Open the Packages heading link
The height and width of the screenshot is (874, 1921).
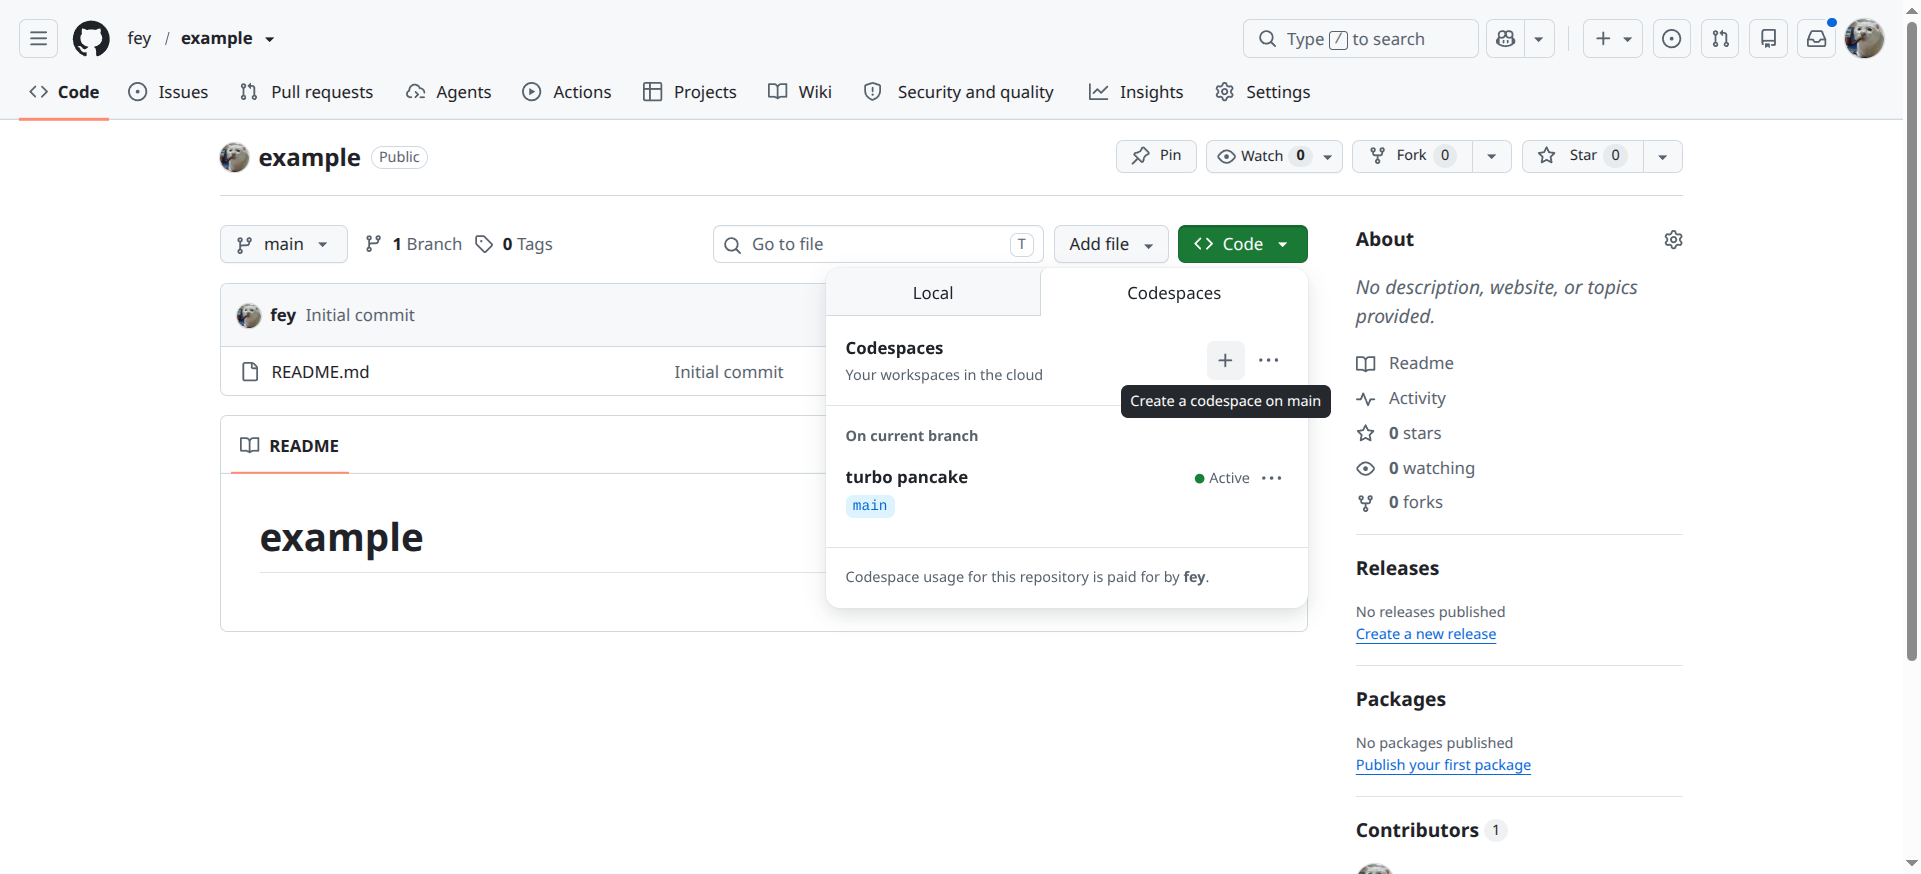tap(1400, 699)
